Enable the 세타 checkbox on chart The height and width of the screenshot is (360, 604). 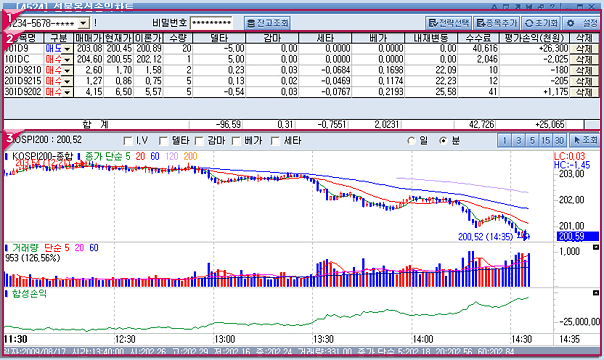tap(275, 141)
